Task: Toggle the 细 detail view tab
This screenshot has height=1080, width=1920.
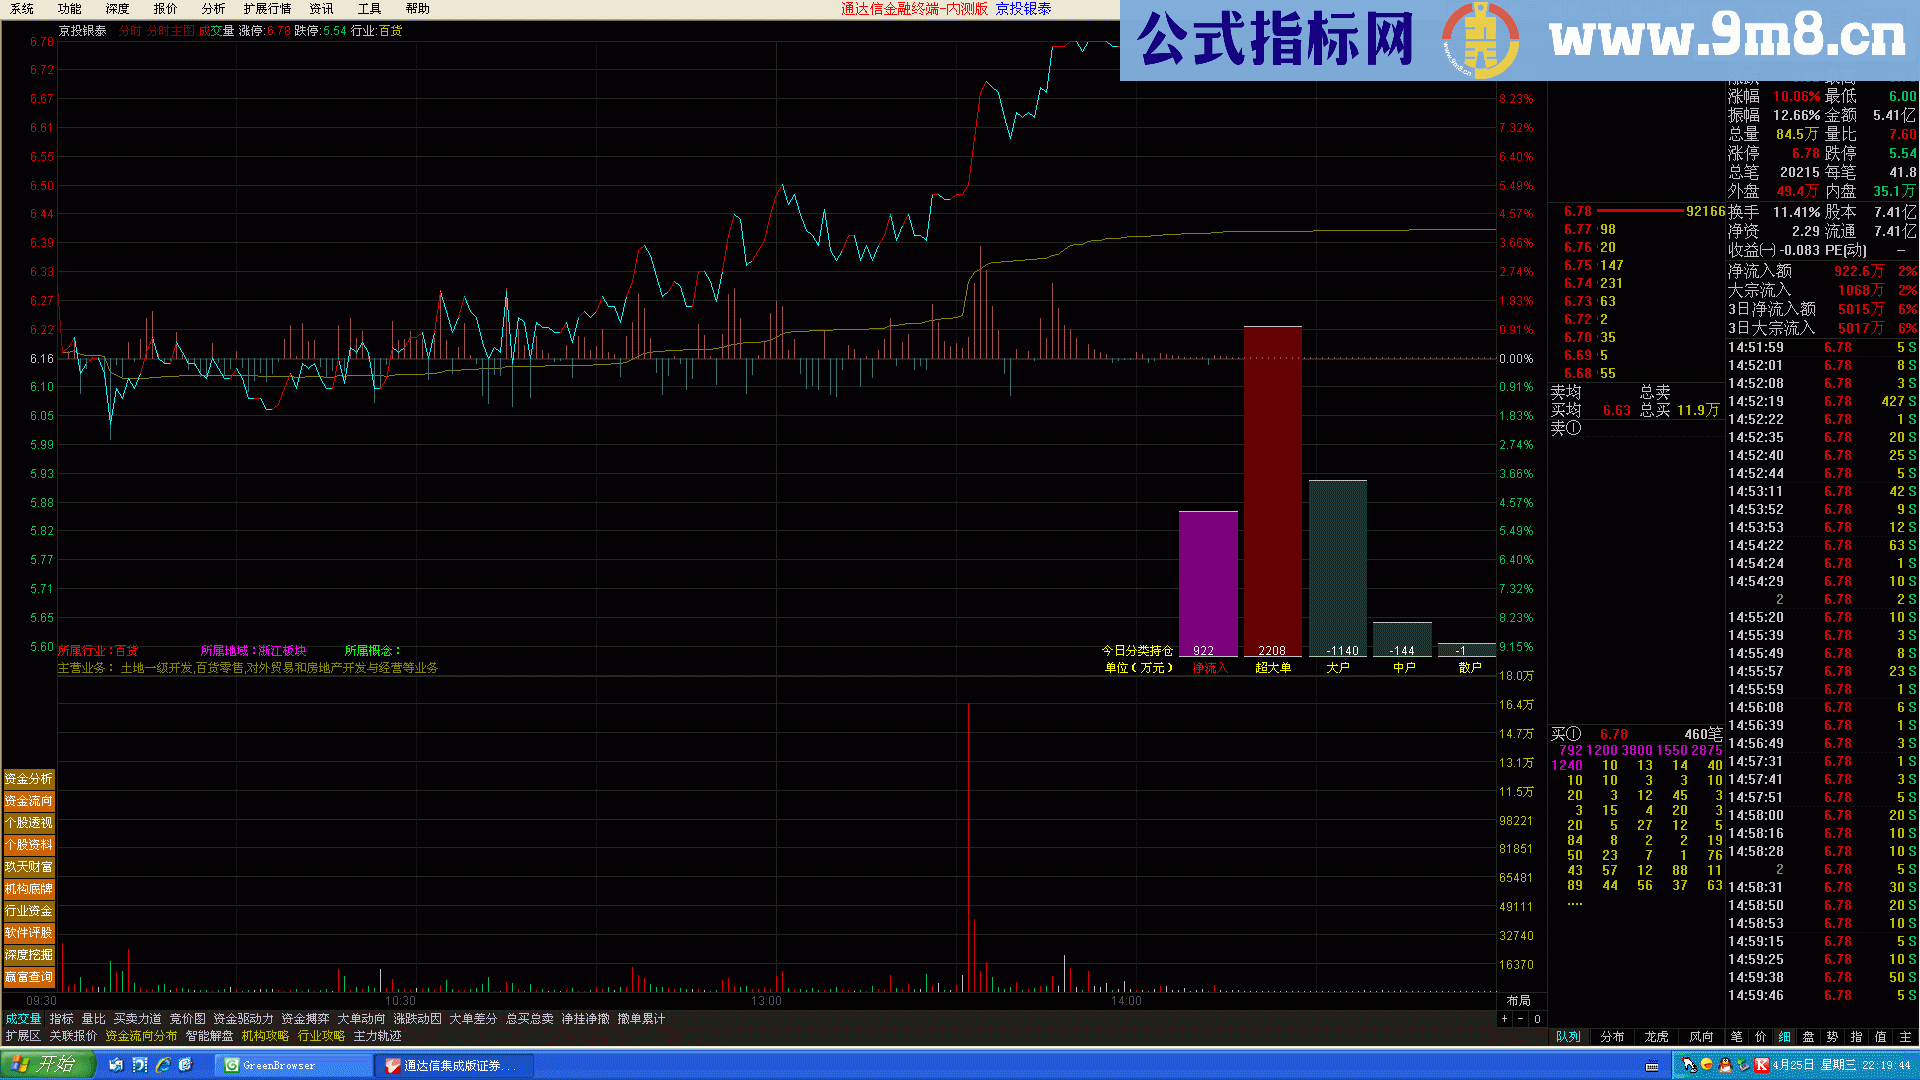Action: coord(1784,1037)
